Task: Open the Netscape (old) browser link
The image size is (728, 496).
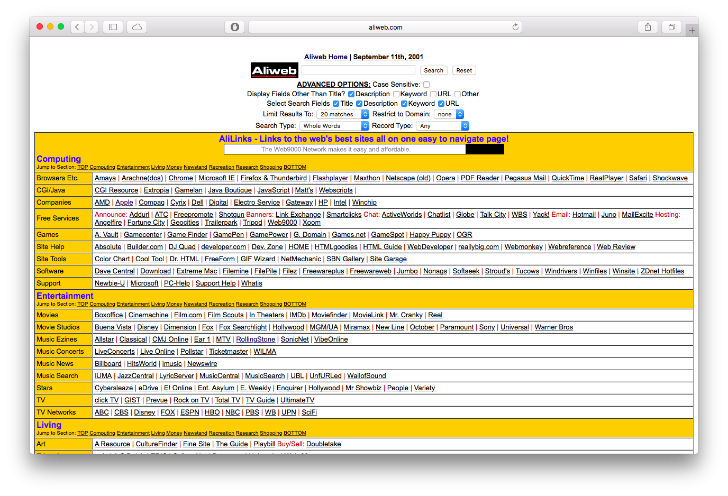Action: (x=408, y=177)
